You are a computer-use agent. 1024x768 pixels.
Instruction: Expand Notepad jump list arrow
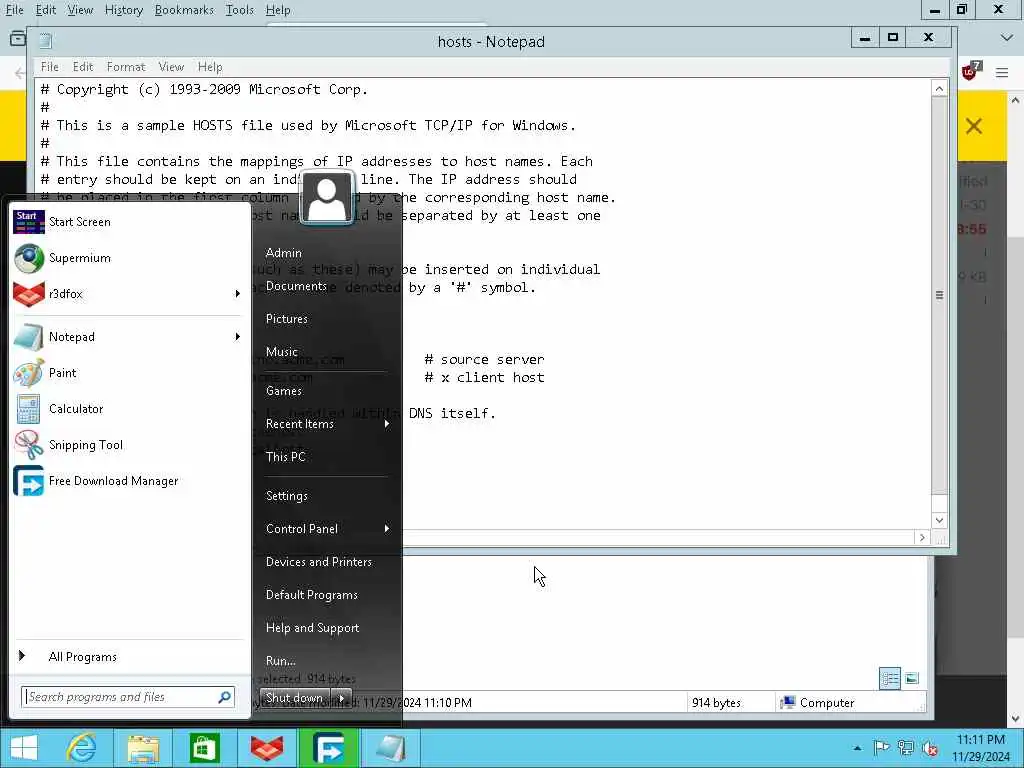coord(238,337)
